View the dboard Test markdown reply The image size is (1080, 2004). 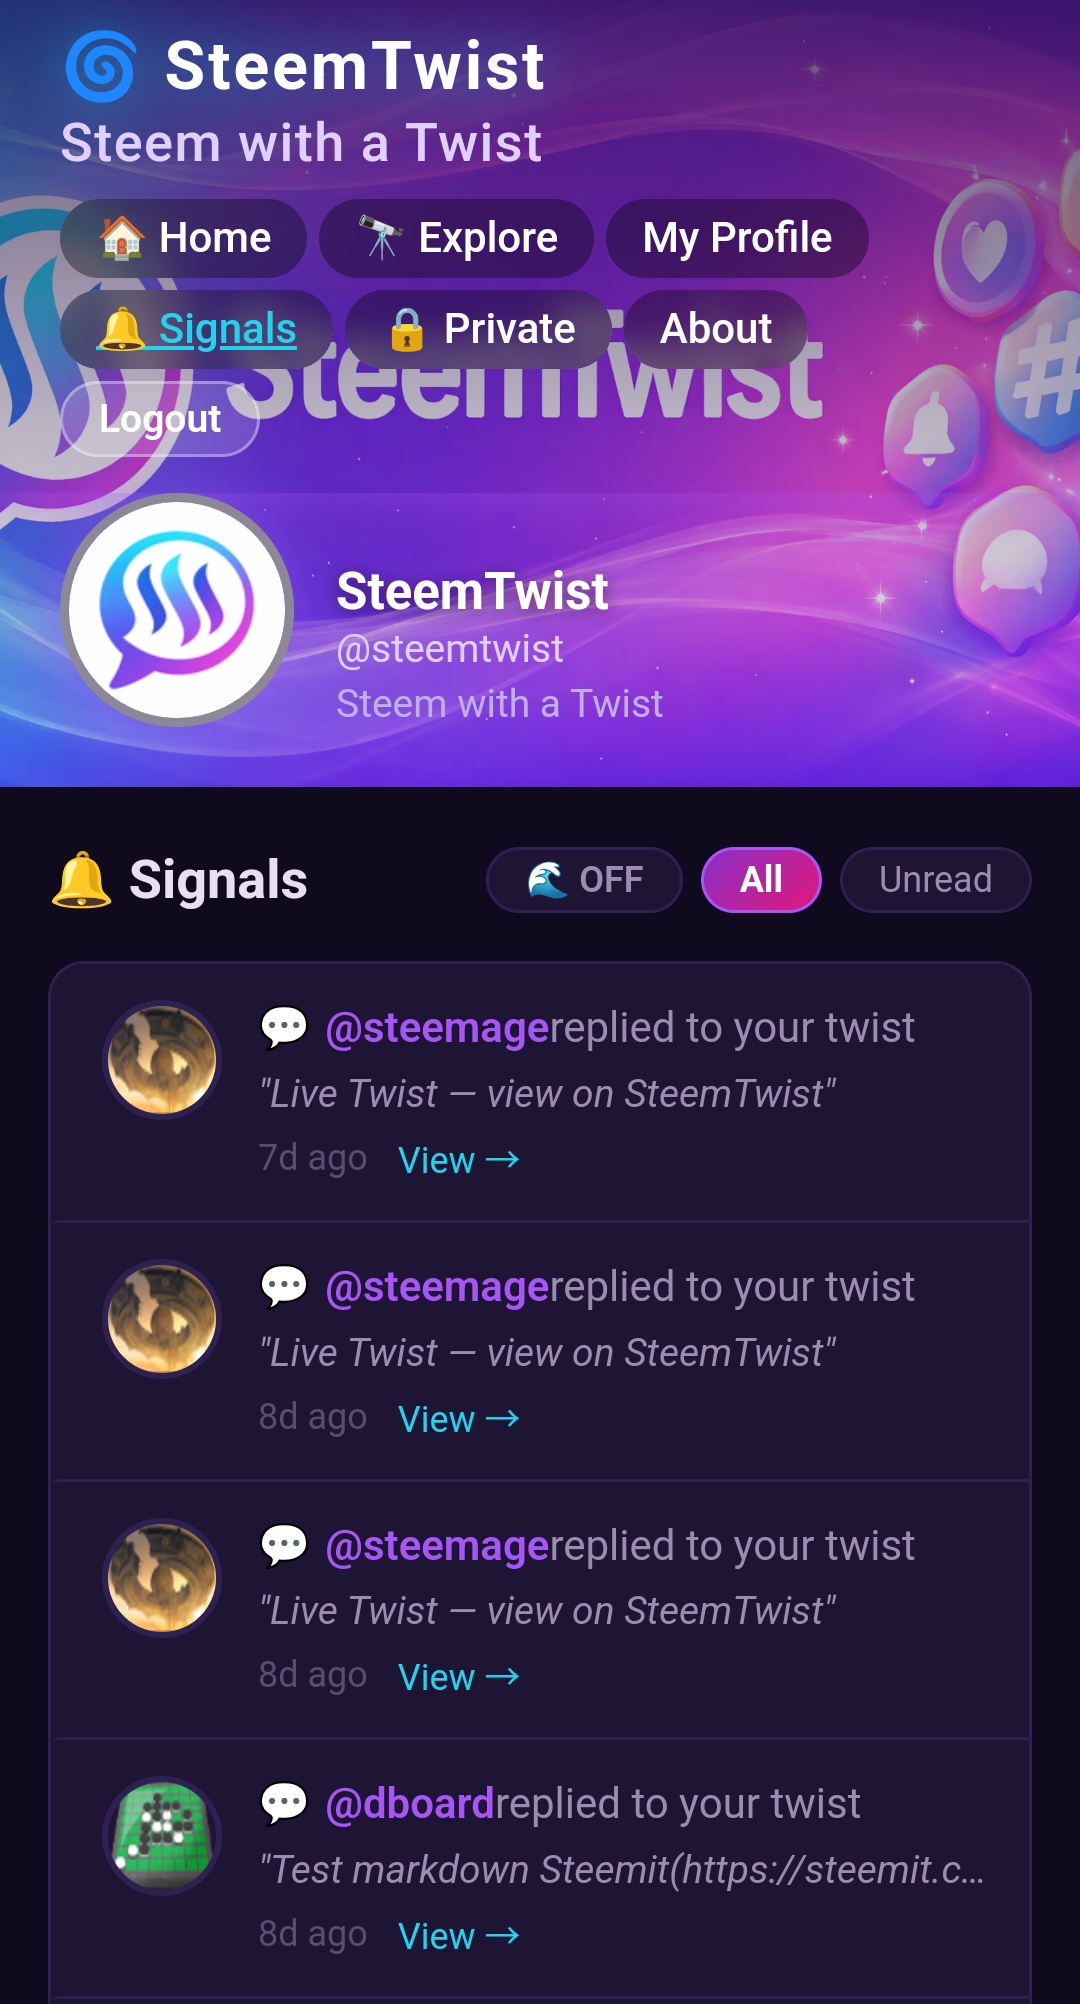click(458, 1936)
